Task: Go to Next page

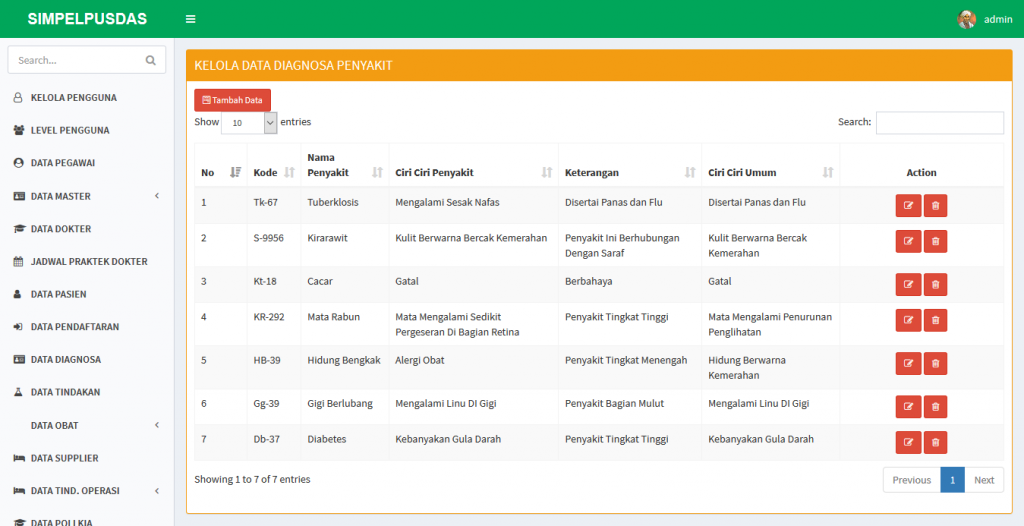Action: 984,480
